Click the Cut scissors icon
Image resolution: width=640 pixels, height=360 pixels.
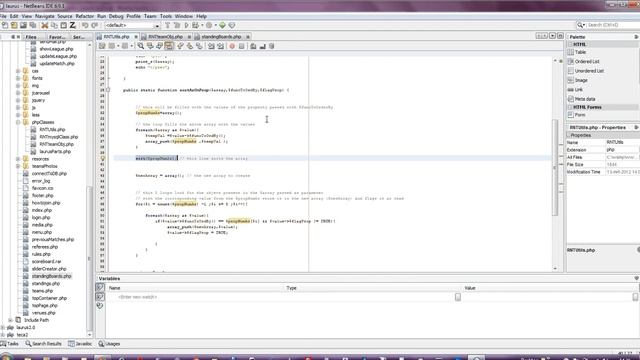click(45, 25)
